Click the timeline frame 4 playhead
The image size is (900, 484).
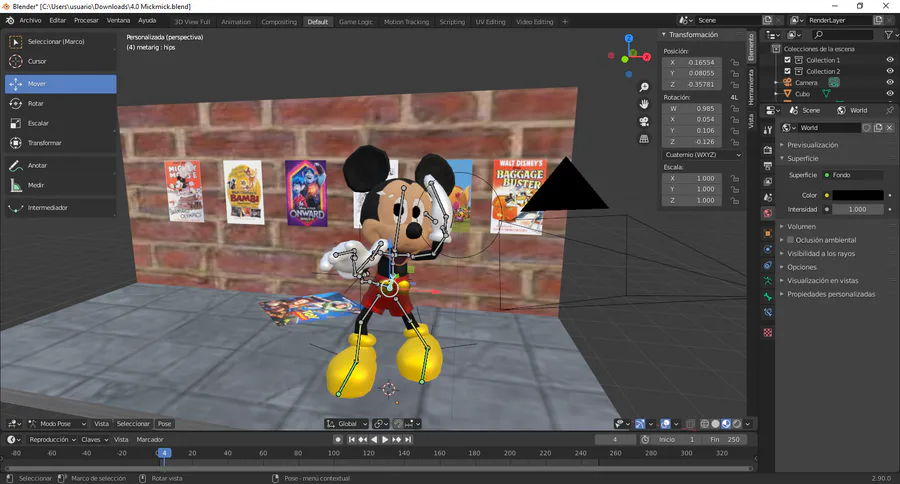tap(164, 453)
